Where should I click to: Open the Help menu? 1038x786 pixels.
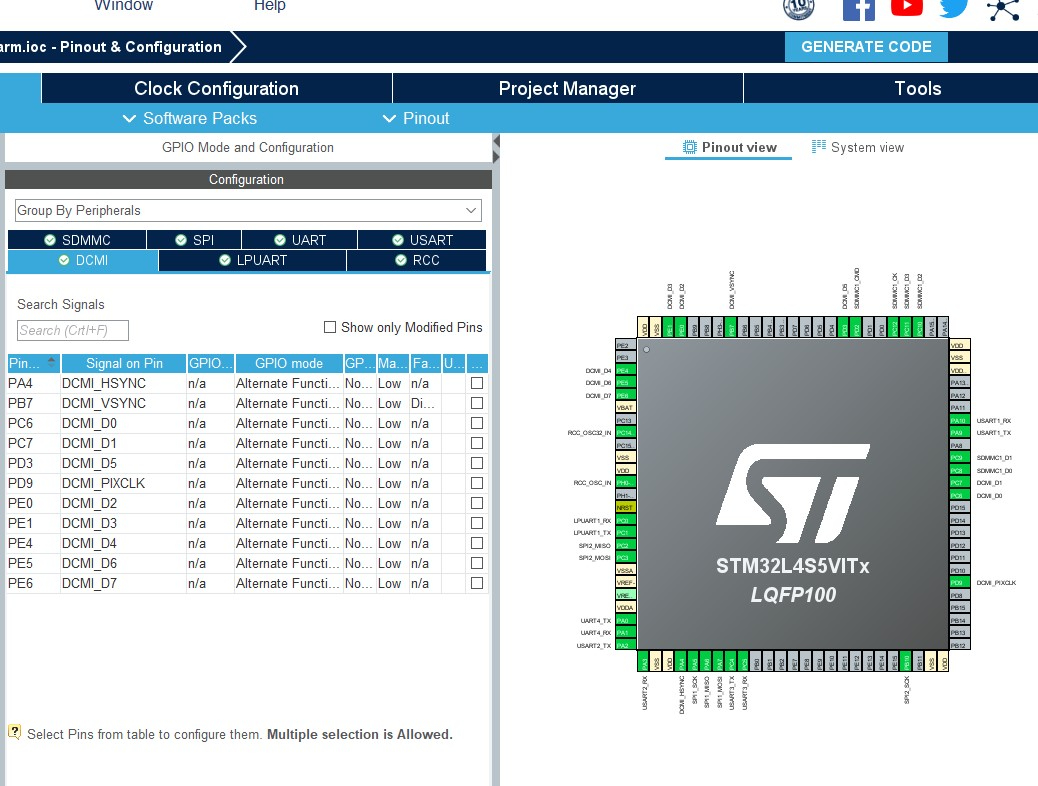[269, 6]
